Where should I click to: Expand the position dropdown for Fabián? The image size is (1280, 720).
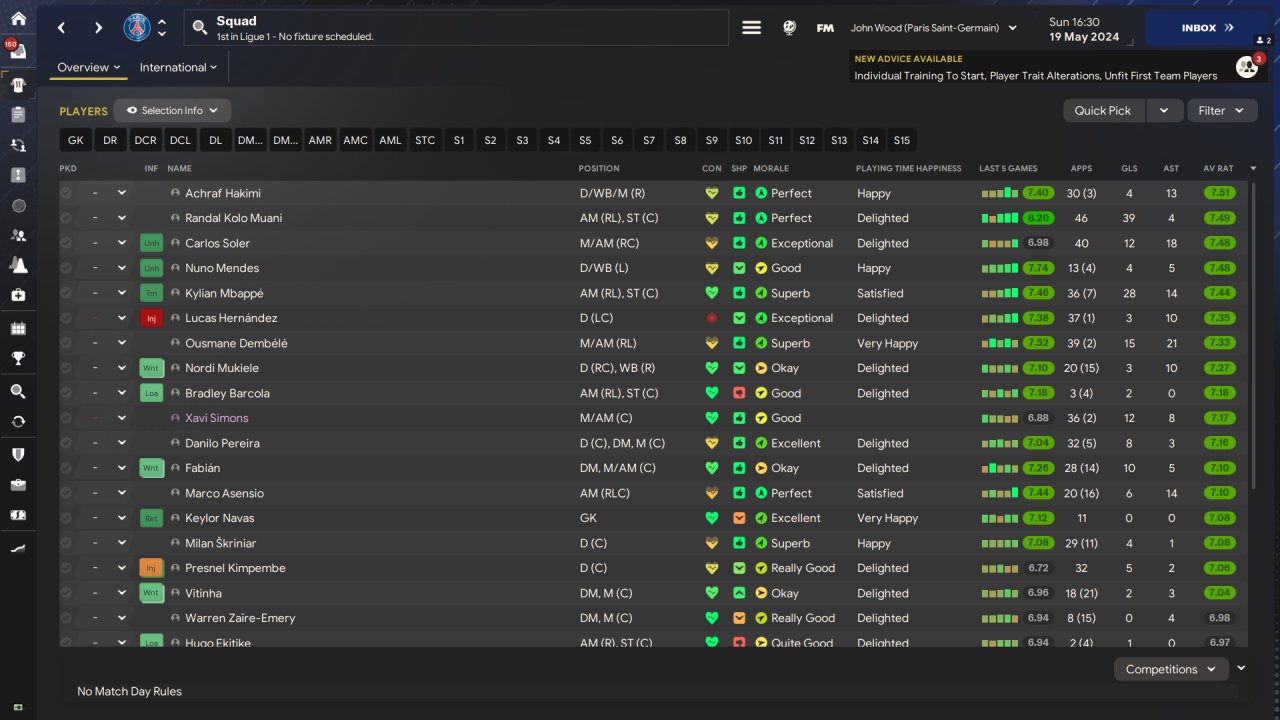coord(122,468)
